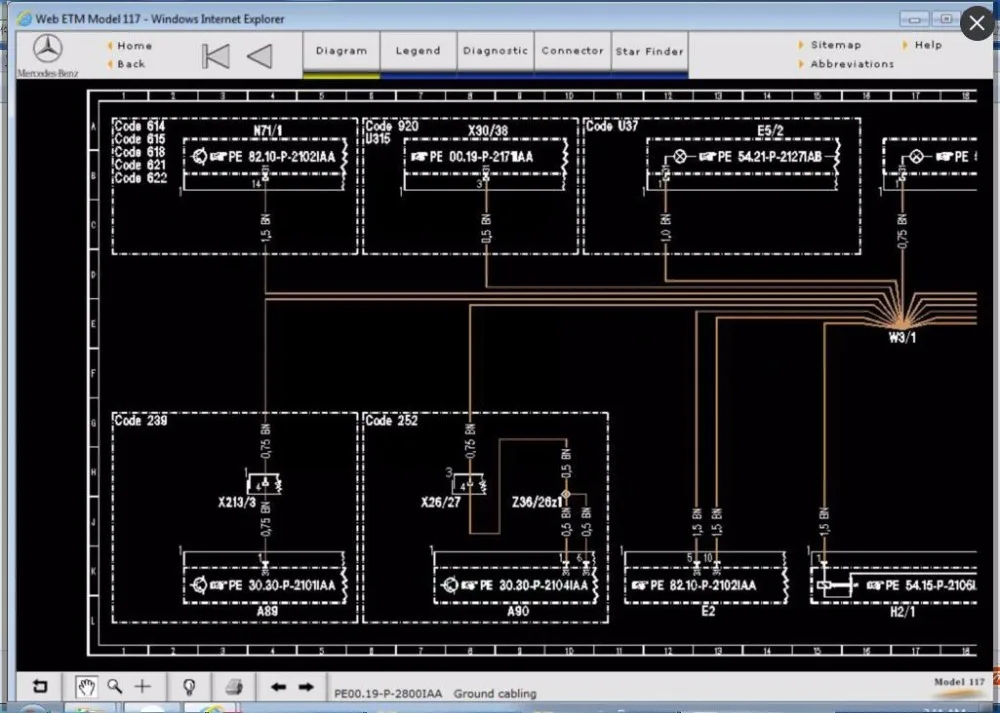
Task: Click the Back link
Action: pos(131,64)
